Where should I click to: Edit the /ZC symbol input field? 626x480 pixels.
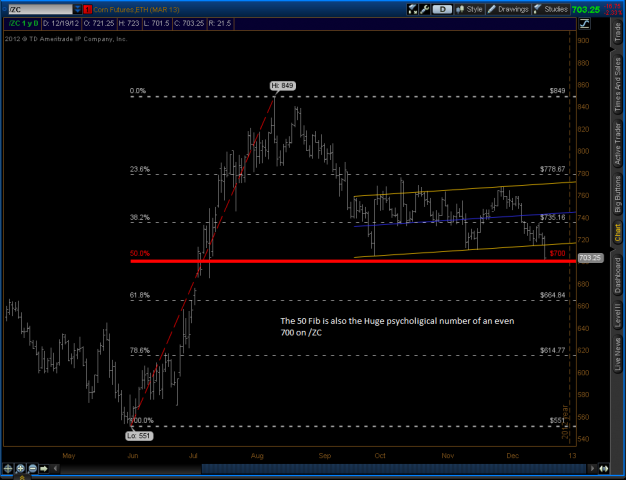pyautogui.click(x=40, y=9)
